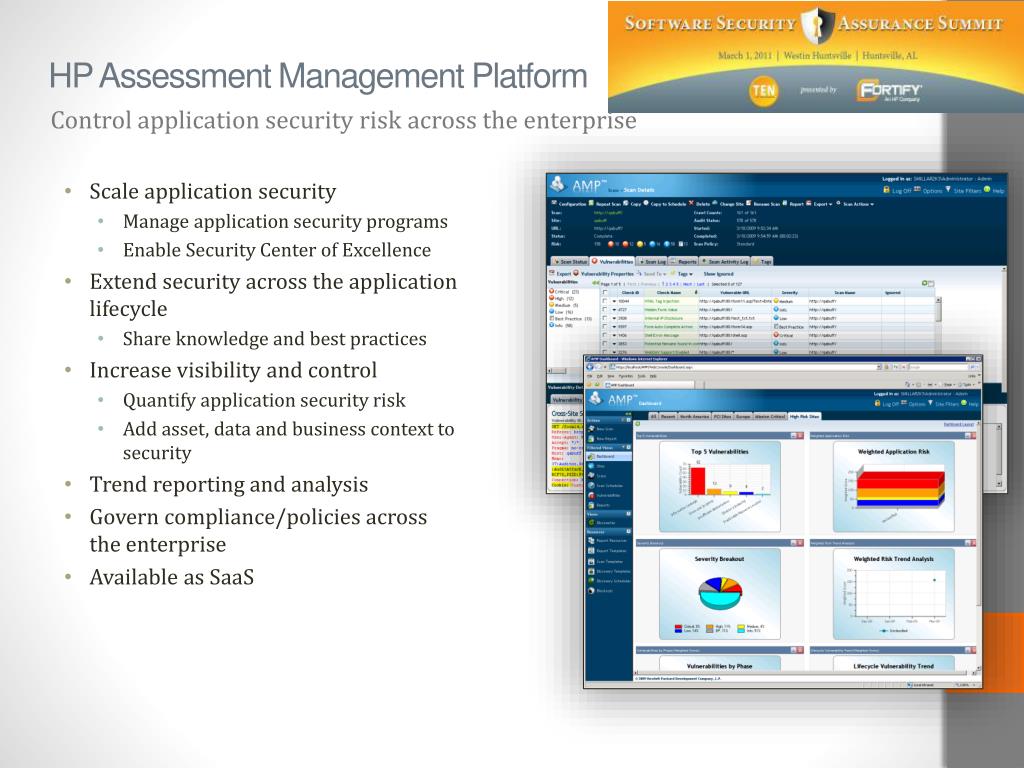Click the Severity Breakout pie chart
1024x768 pixels.
[720, 593]
